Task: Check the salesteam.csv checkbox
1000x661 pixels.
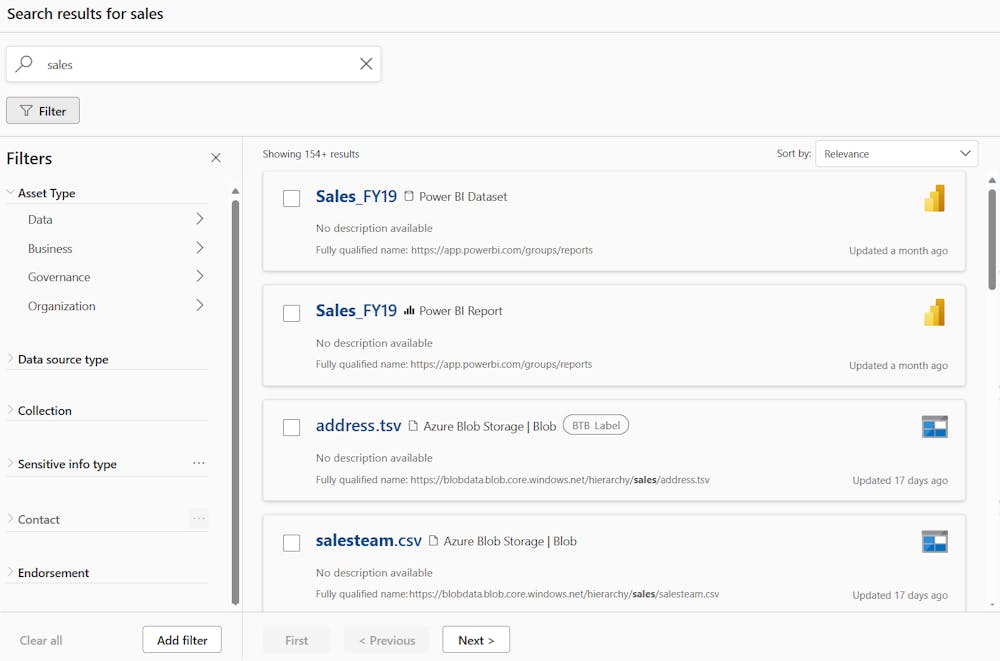Action: click(x=291, y=543)
